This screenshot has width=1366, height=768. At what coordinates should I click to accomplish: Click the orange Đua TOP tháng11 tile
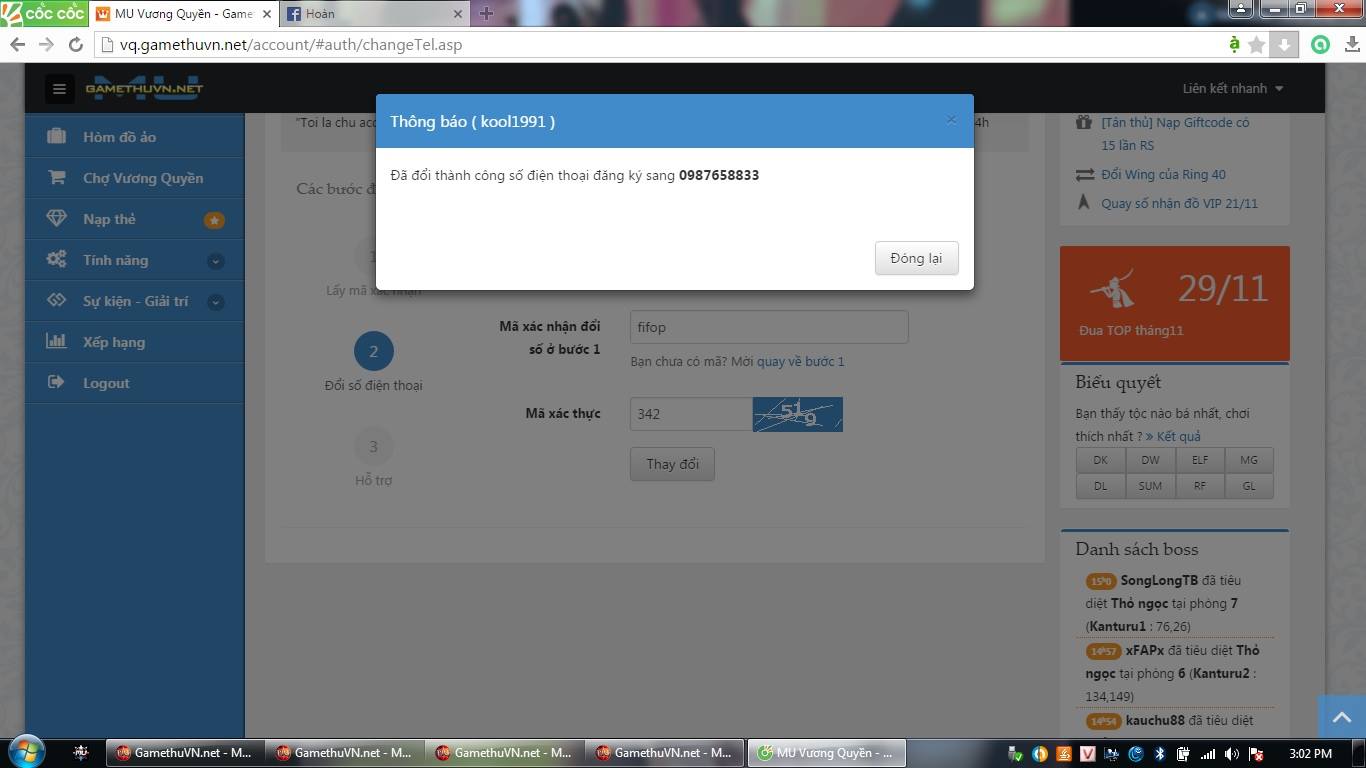click(1174, 303)
